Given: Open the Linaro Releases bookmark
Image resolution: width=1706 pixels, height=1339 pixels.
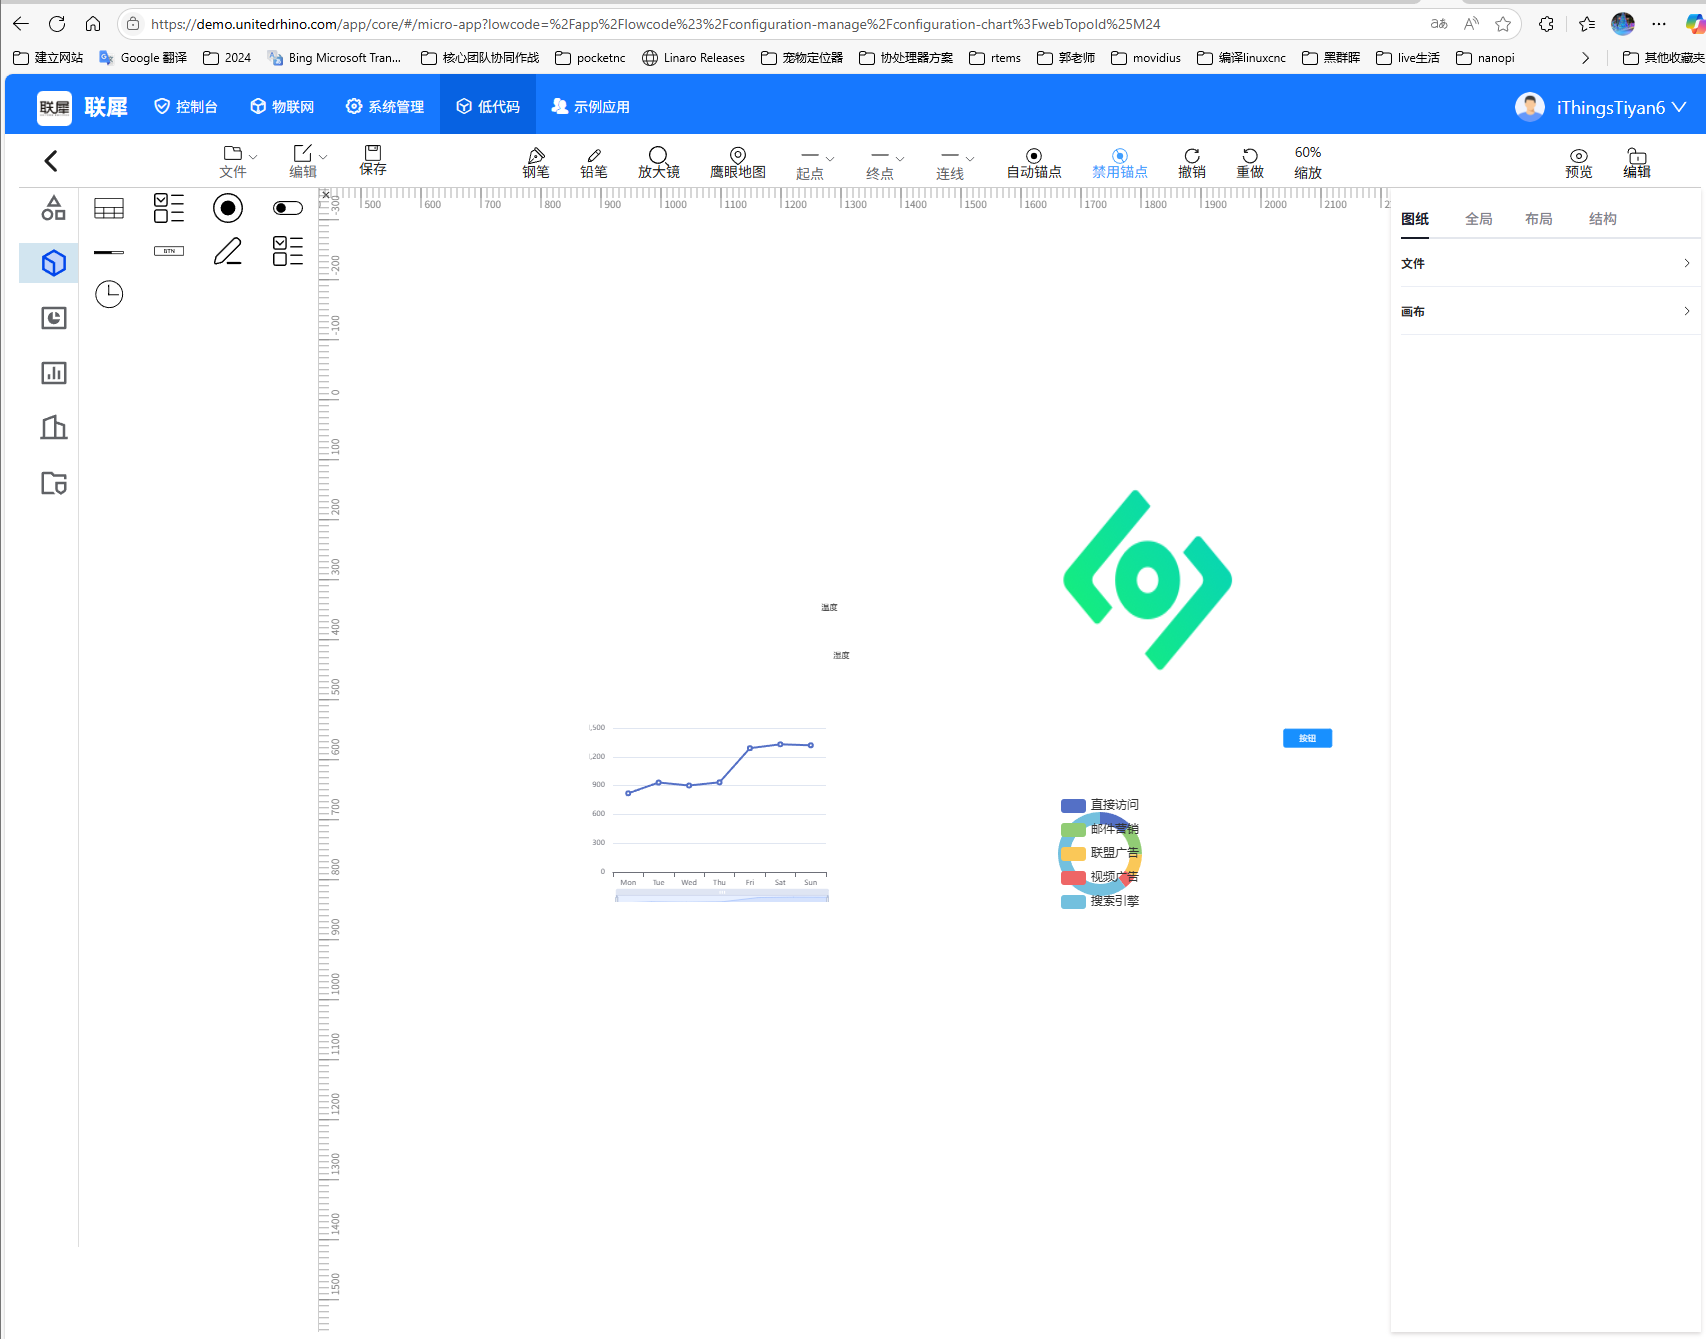Looking at the screenshot, I should point(693,58).
